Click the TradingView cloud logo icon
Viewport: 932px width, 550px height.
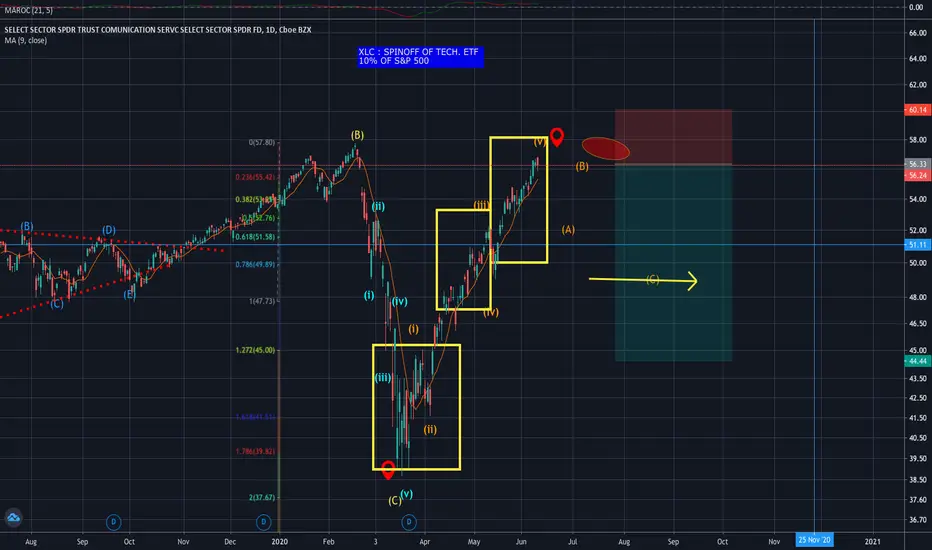click(13, 518)
